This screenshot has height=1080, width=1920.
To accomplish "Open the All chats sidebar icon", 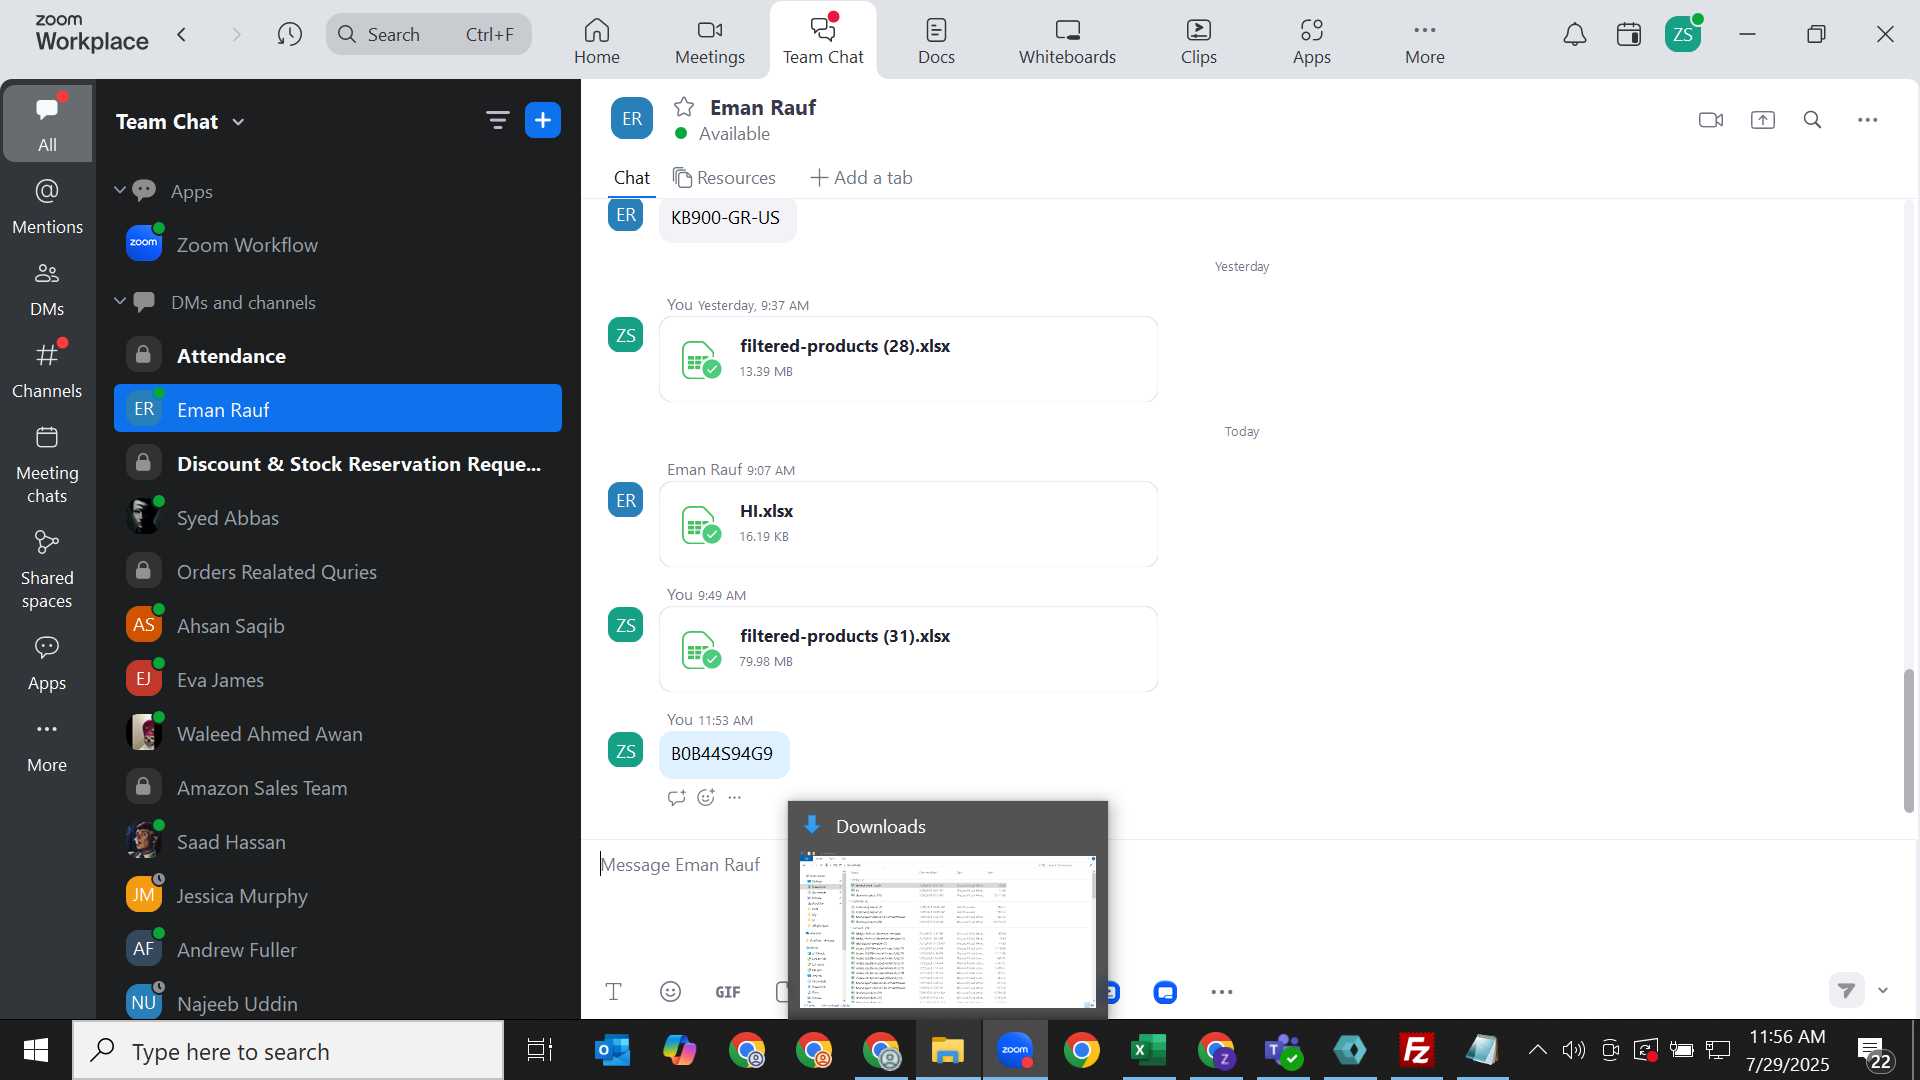I will point(47,122).
